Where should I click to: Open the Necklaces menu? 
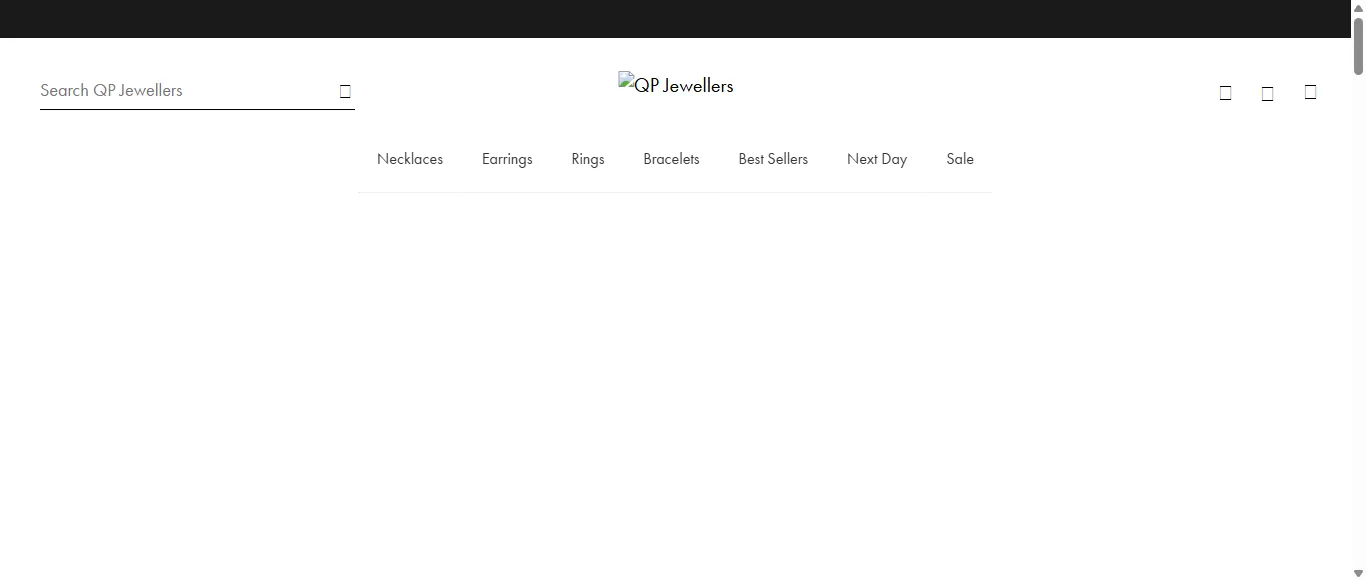coord(410,159)
